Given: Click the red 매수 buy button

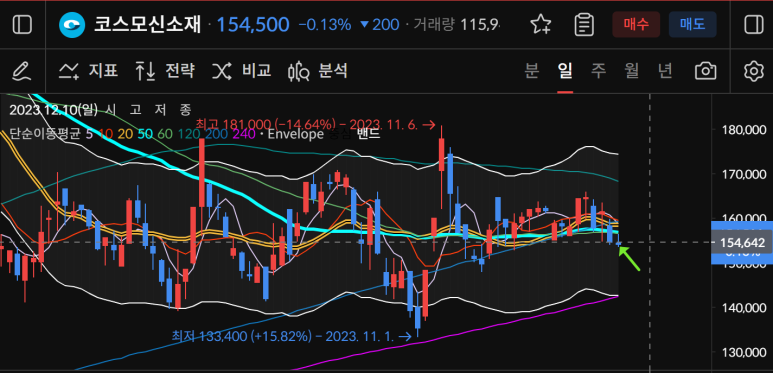Looking at the screenshot, I should coord(636,24).
